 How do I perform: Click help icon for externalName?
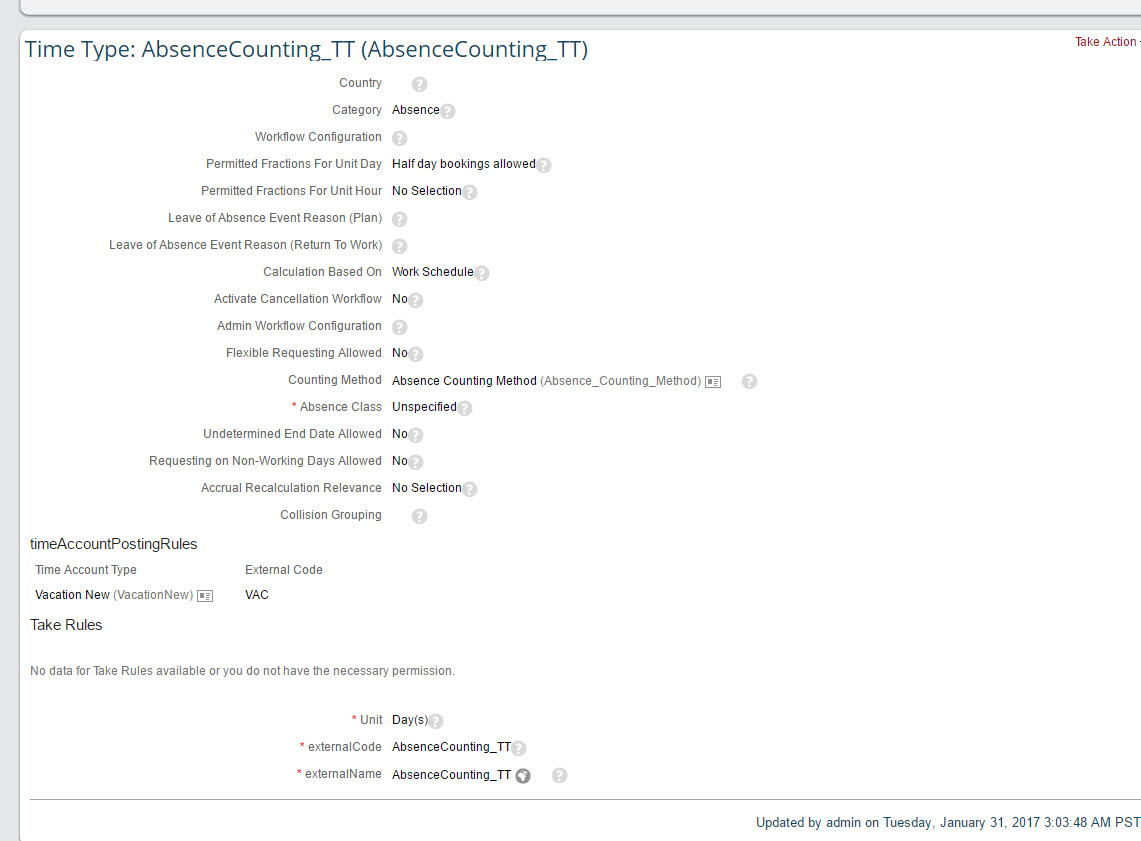[x=559, y=776]
